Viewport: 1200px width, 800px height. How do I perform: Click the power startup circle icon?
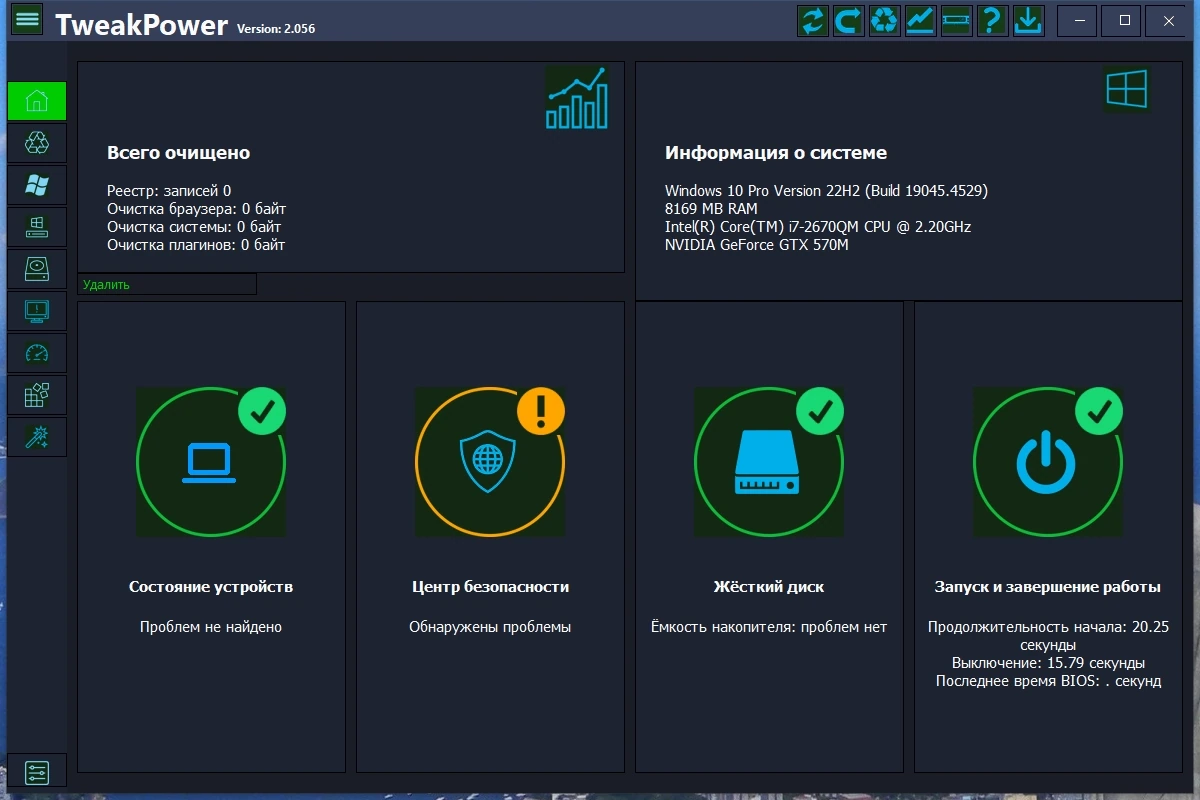(x=1047, y=462)
